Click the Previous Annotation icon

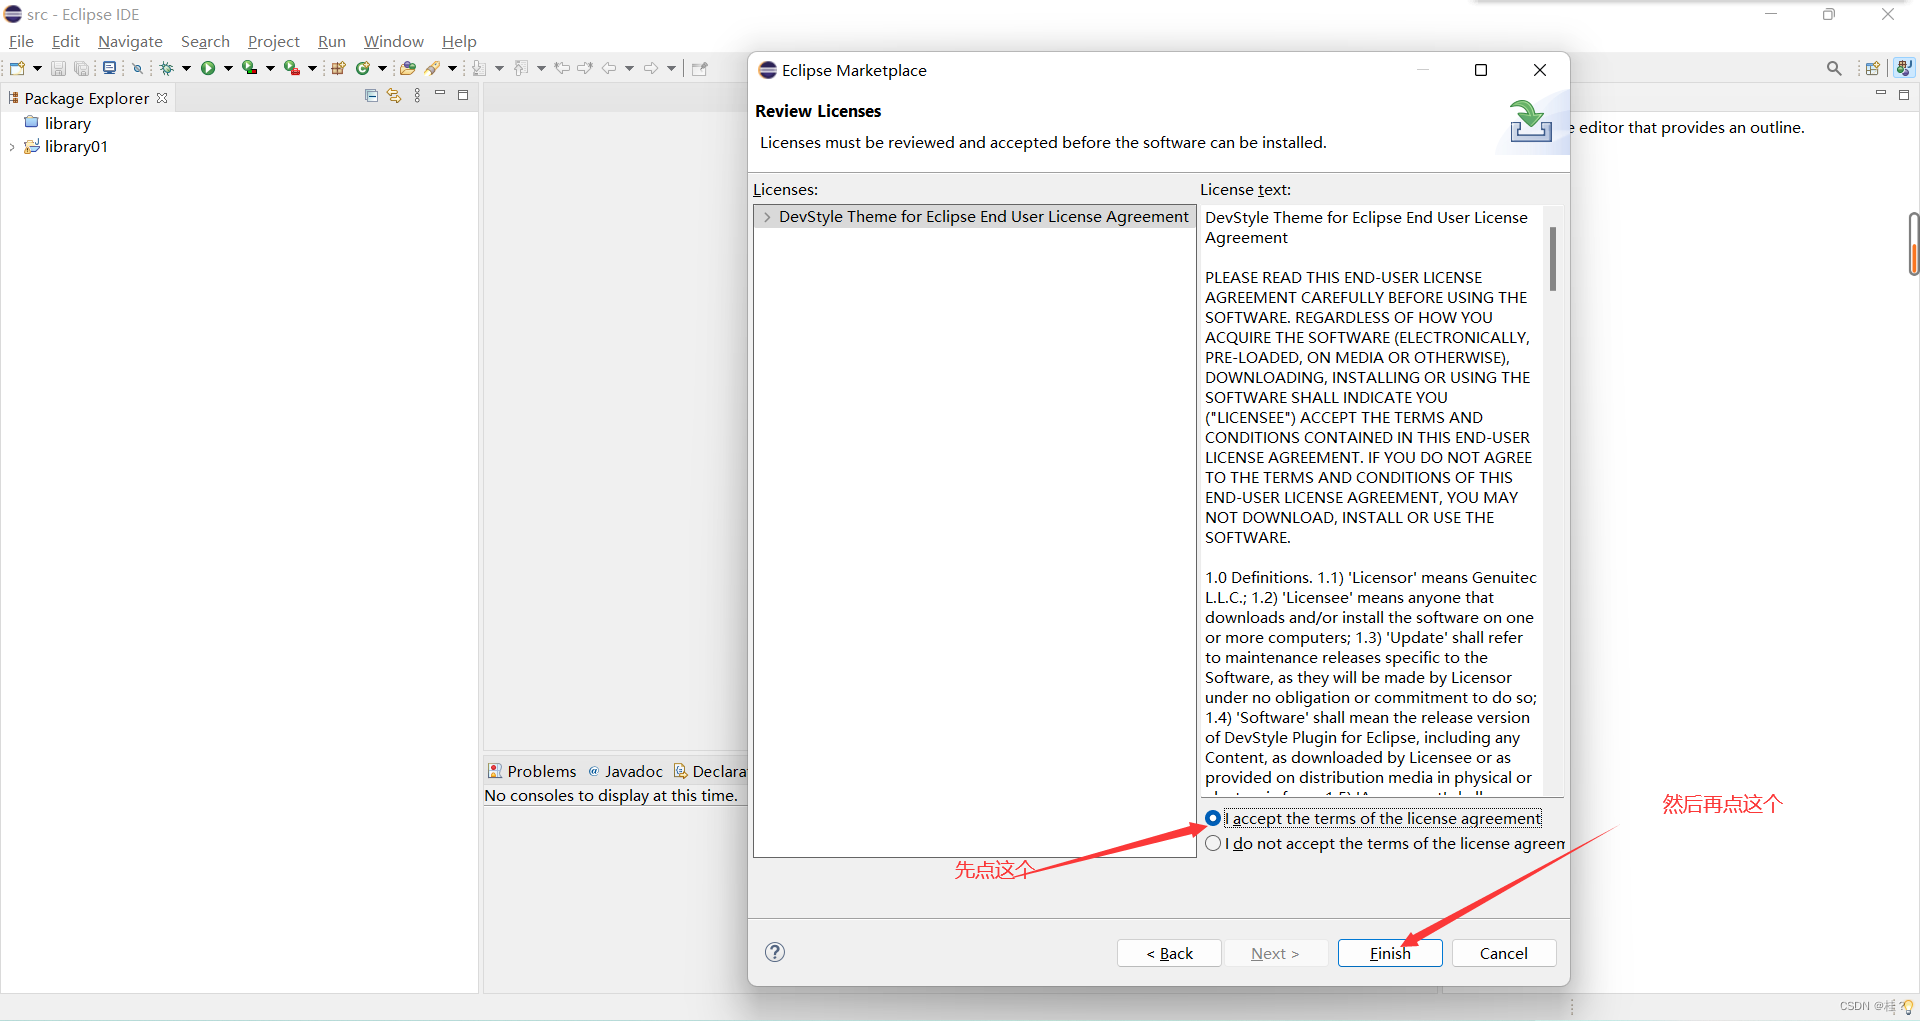pyautogui.click(x=521, y=68)
